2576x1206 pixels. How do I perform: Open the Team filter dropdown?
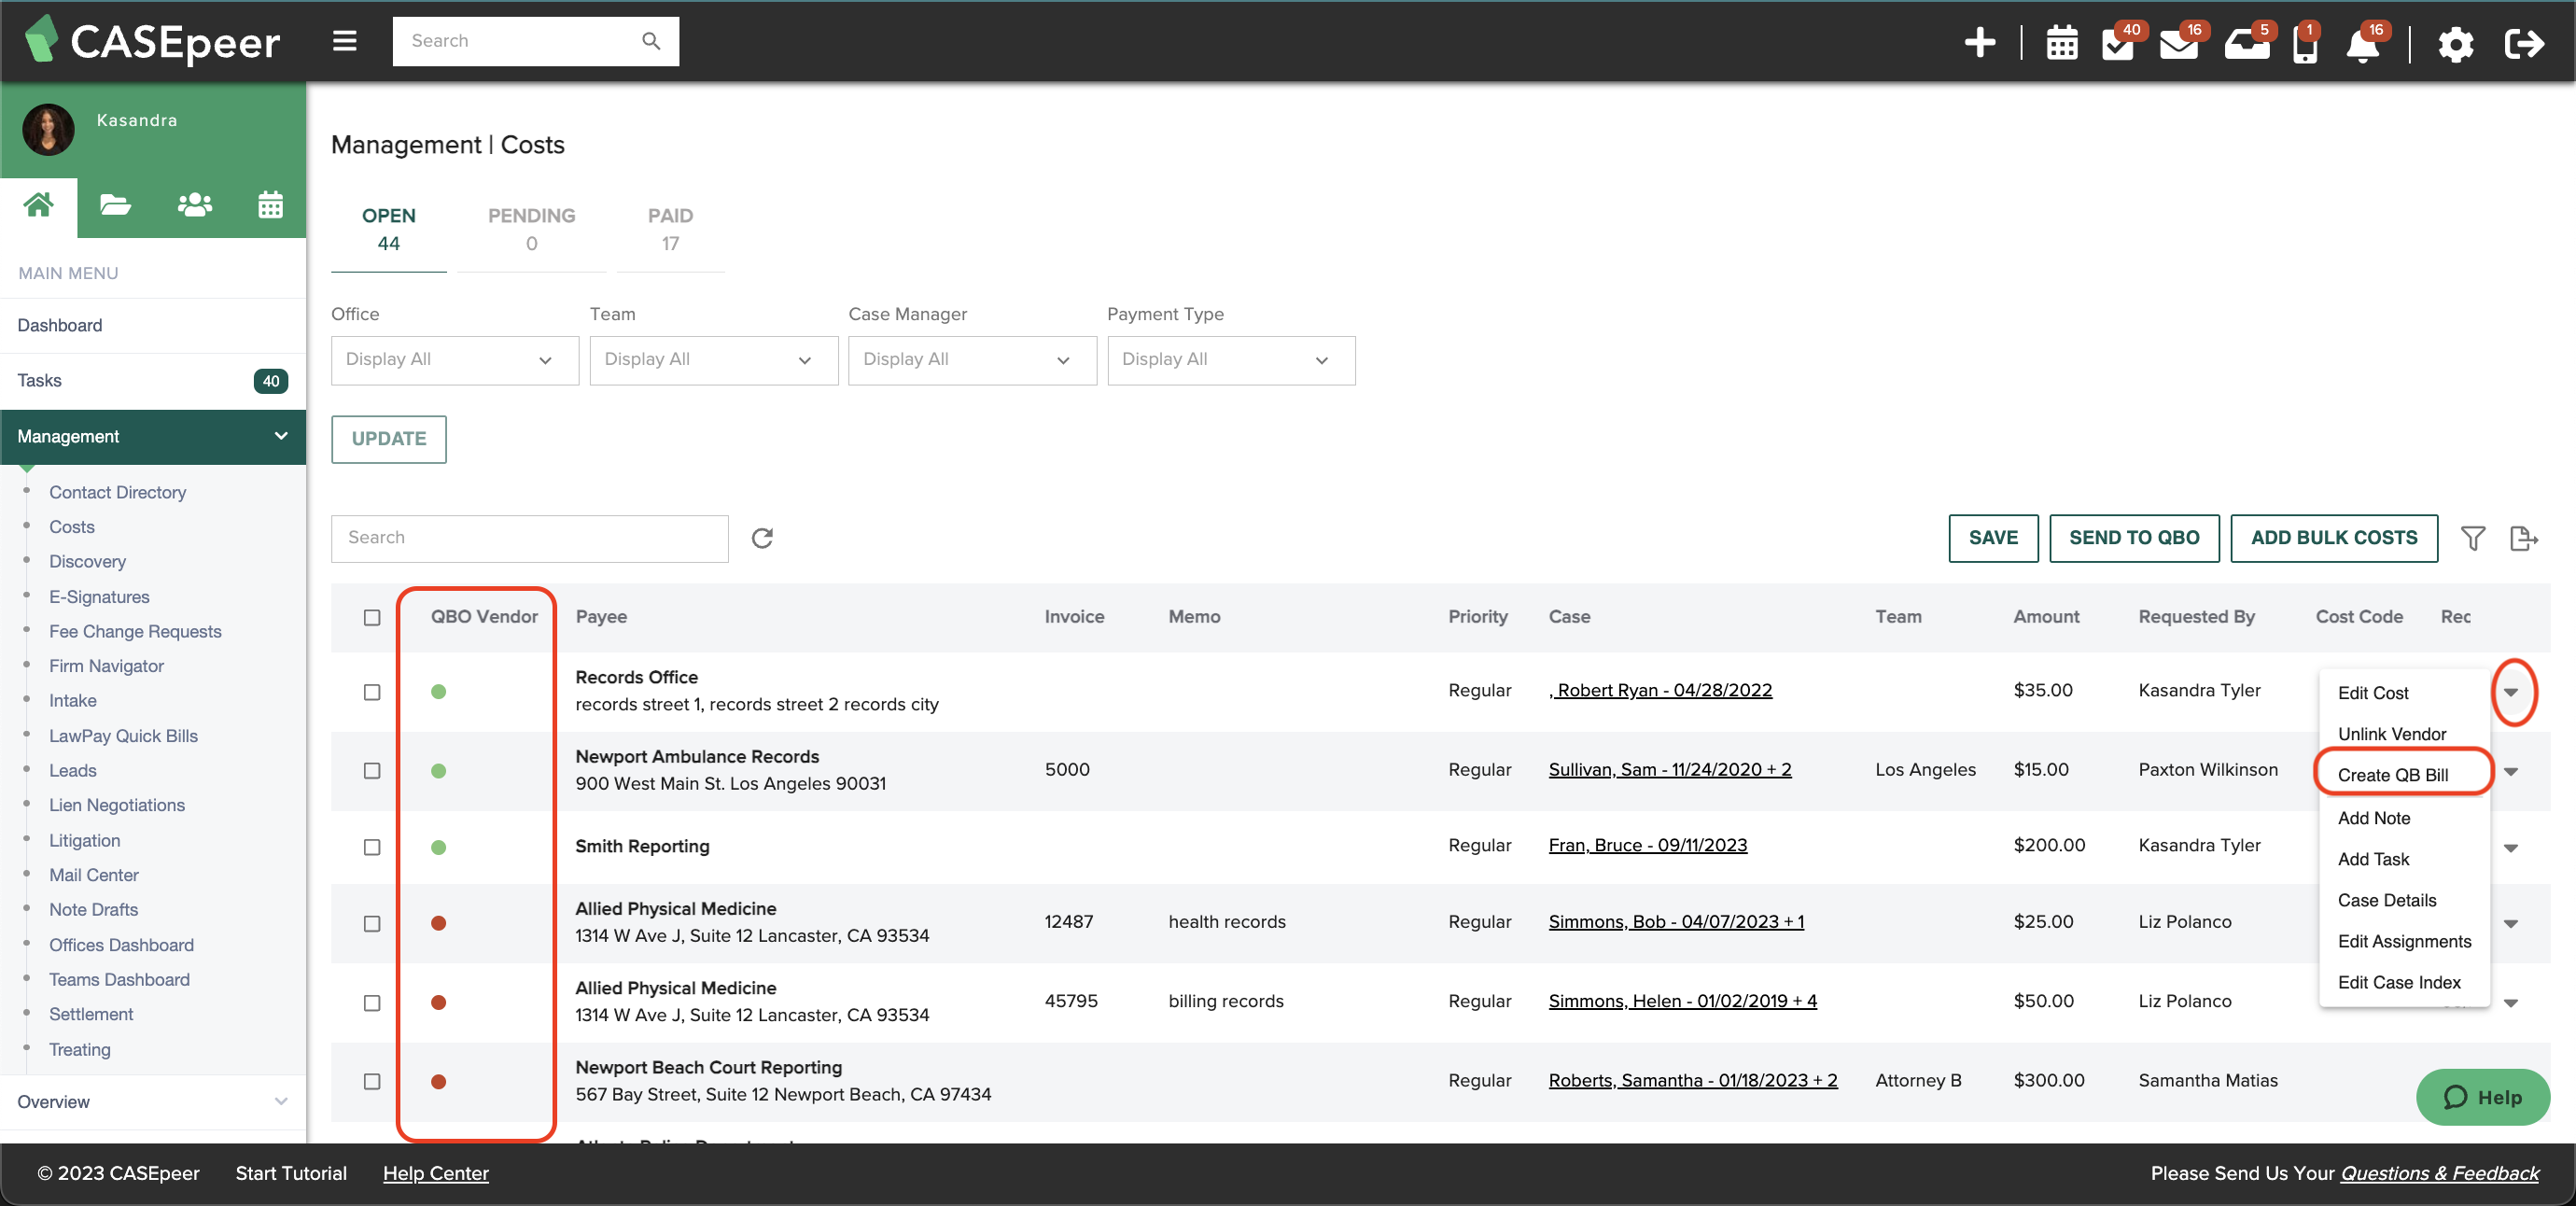coord(714,360)
